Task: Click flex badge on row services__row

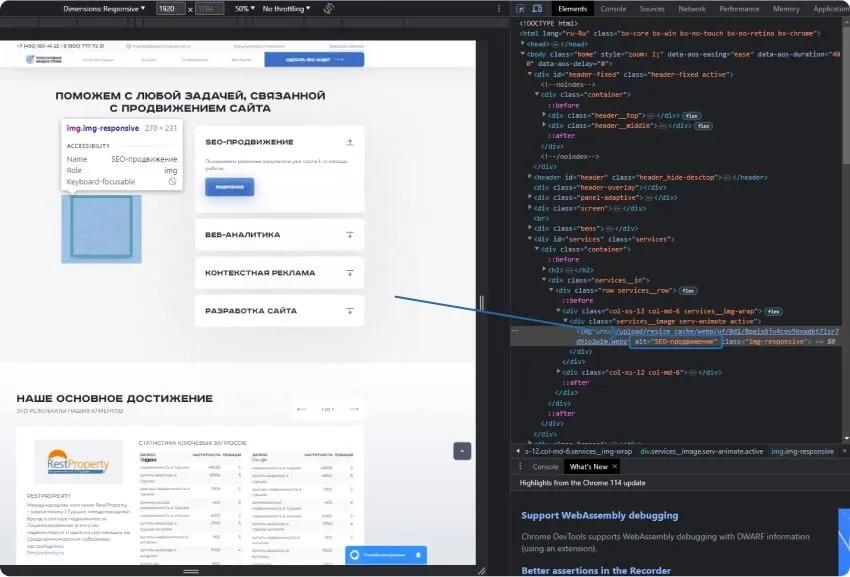Action: 688,291
